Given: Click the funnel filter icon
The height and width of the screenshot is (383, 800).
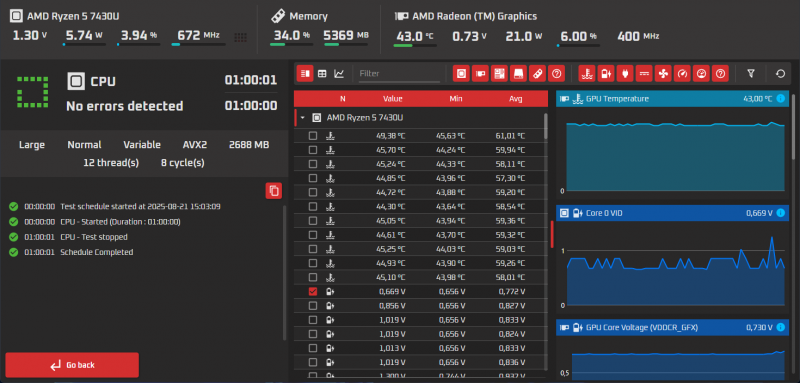Looking at the screenshot, I should point(751,73).
